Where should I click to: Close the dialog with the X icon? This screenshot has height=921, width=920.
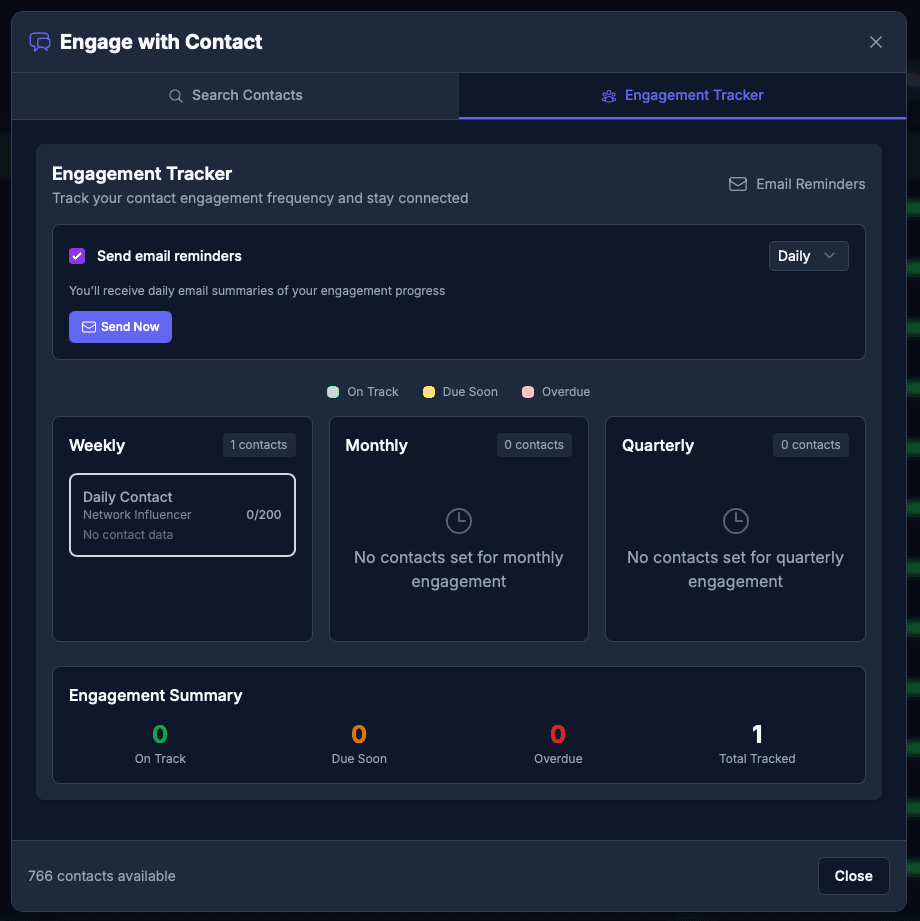tap(876, 42)
